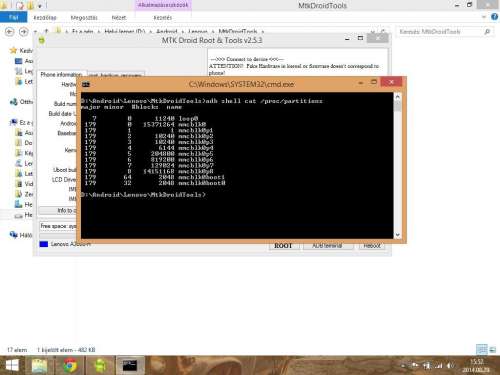This screenshot has height=375, width=500.
Task: Select root, backup, recovery tab
Action: click(116, 75)
